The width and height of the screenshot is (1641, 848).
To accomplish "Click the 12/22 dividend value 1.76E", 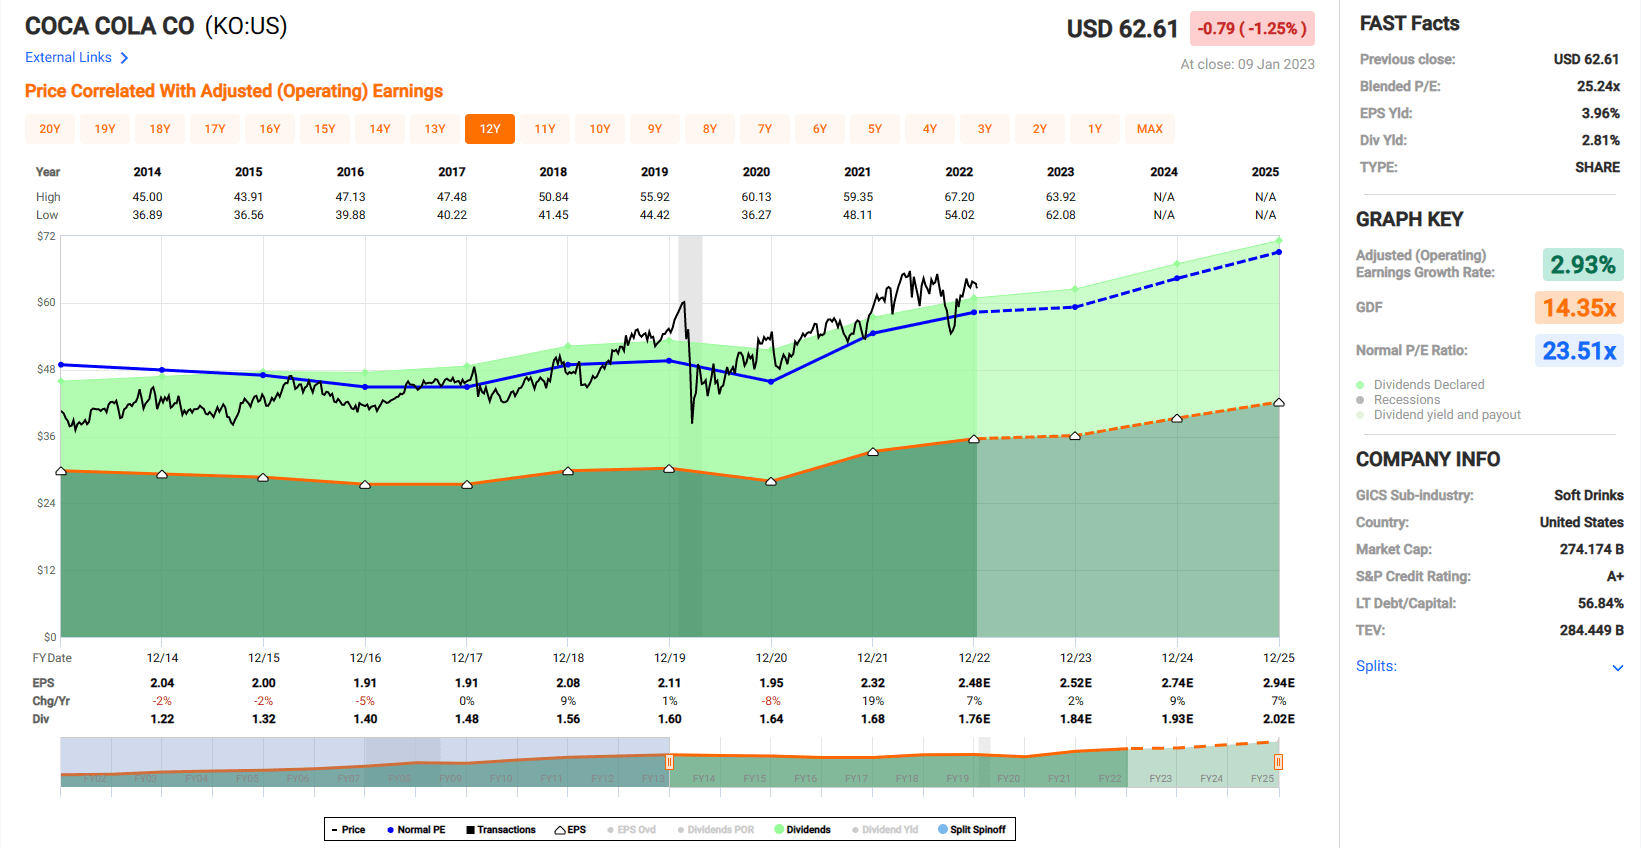I will 974,719.
